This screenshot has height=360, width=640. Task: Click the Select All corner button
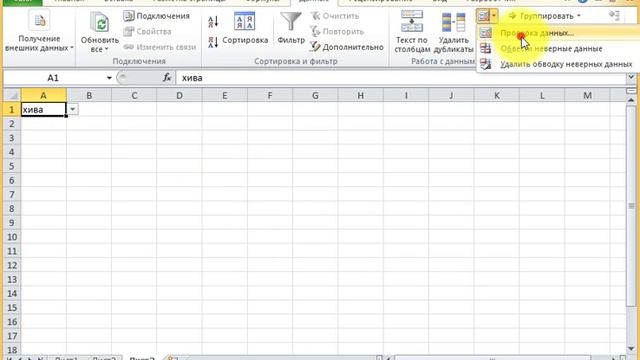pyautogui.click(x=12, y=96)
